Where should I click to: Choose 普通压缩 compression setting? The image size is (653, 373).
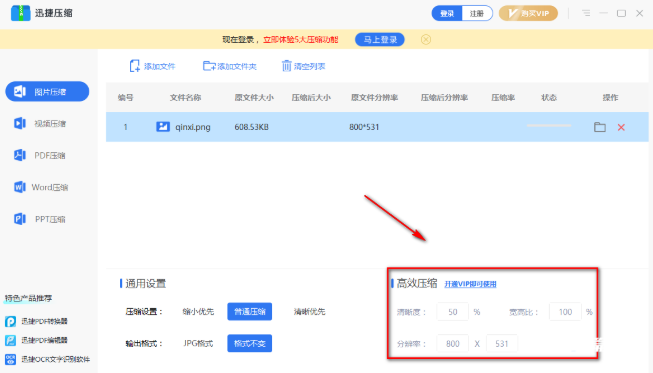click(249, 311)
